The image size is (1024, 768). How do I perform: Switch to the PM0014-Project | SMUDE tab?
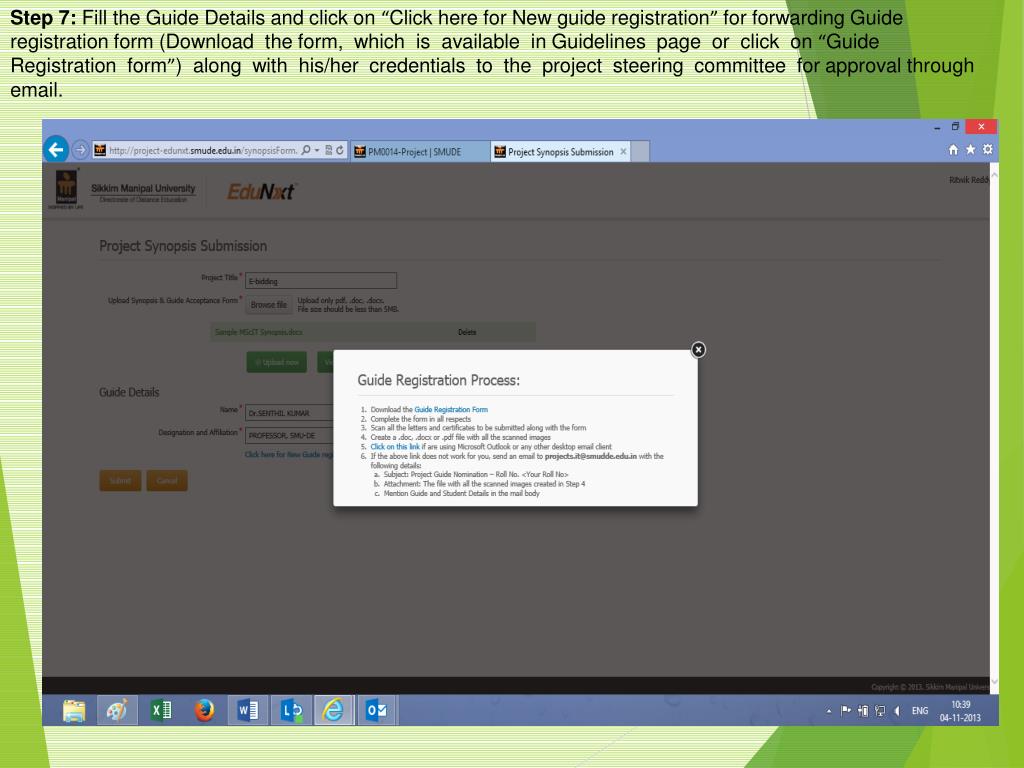(419, 152)
